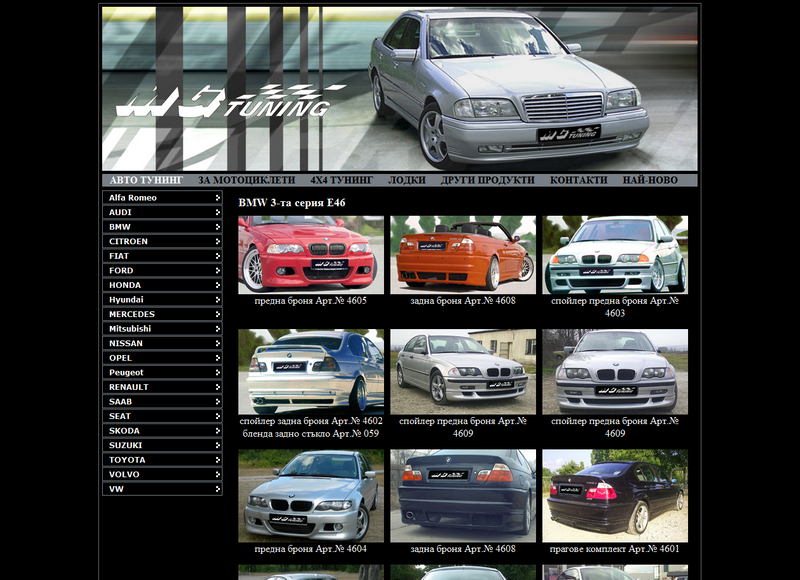Image resolution: width=800 pixels, height=580 pixels.
Task: Open the SUZUKI brand entry
Action: click(162, 445)
